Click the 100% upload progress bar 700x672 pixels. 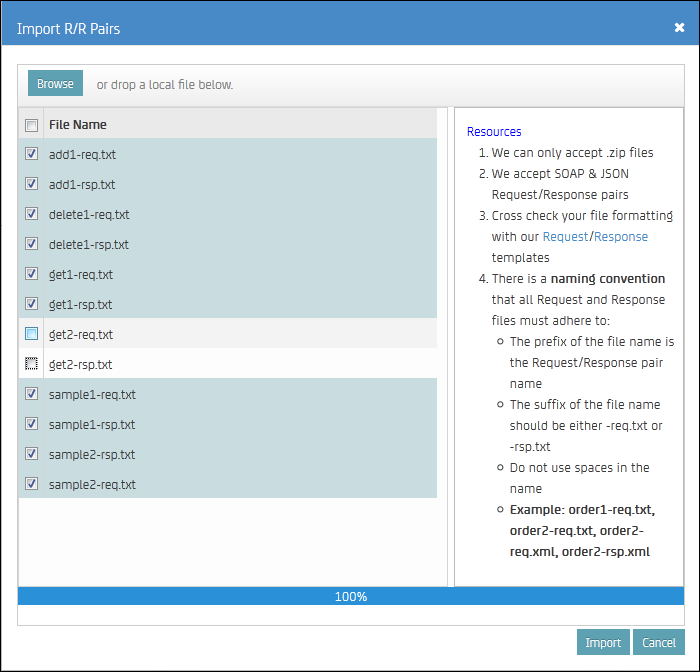pos(350,597)
